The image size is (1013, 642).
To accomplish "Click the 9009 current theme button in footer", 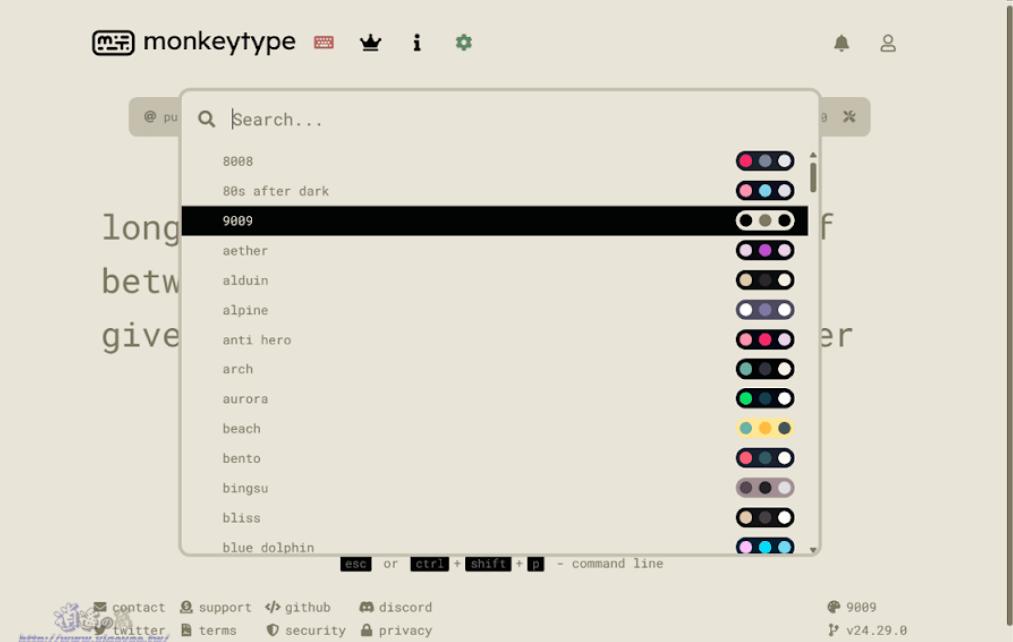I will [x=852, y=607].
